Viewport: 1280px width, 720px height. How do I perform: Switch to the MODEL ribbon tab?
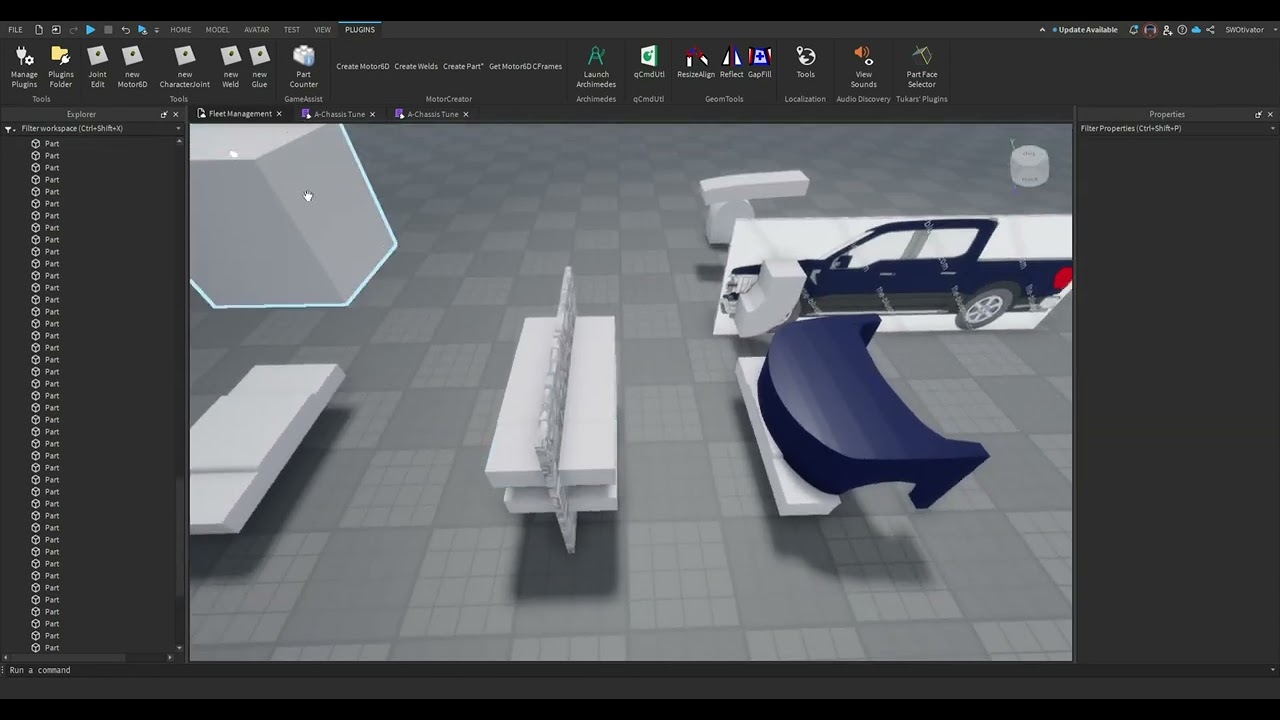[x=217, y=30]
